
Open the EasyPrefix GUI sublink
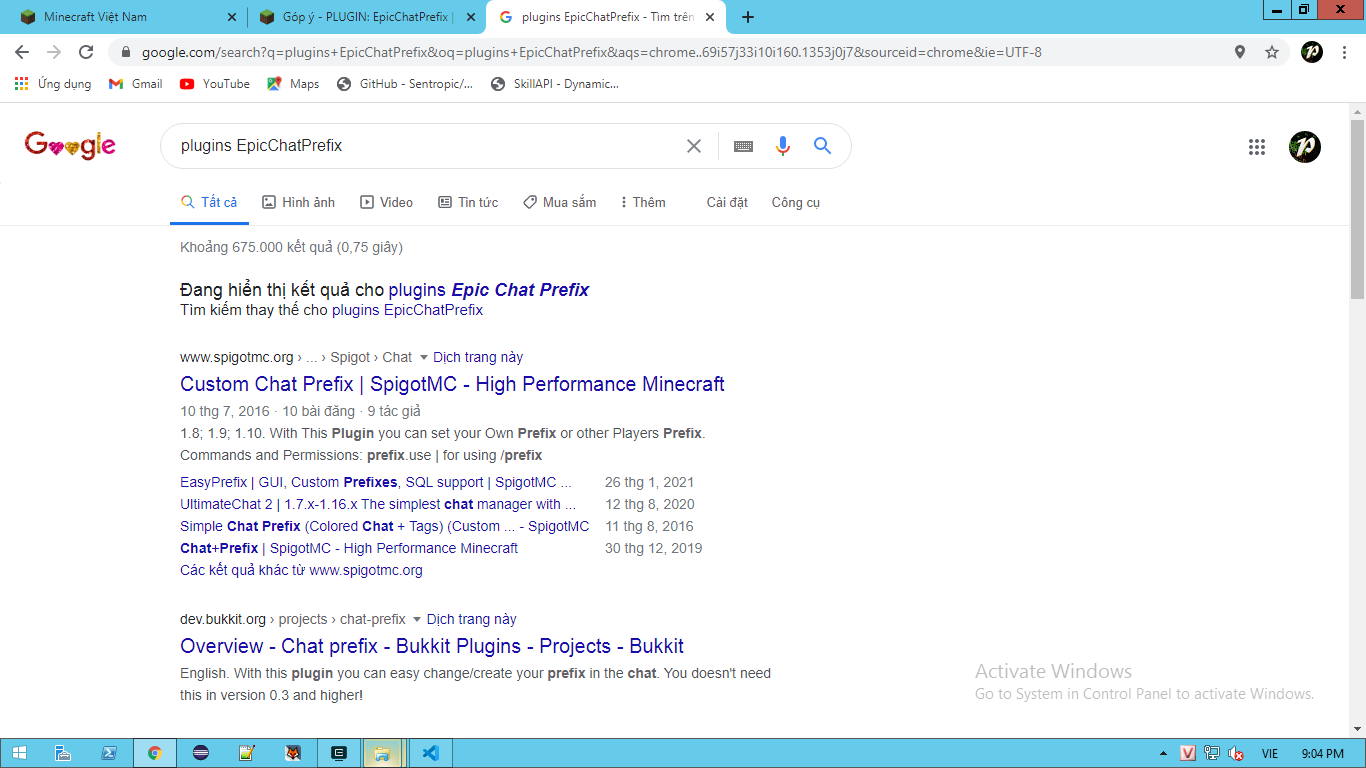[376, 482]
